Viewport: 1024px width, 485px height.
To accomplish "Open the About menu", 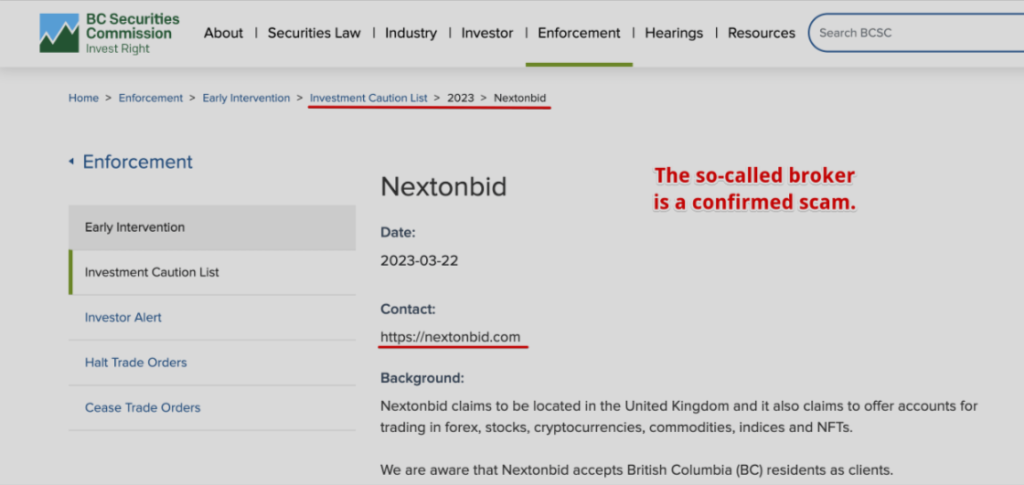I will [223, 33].
